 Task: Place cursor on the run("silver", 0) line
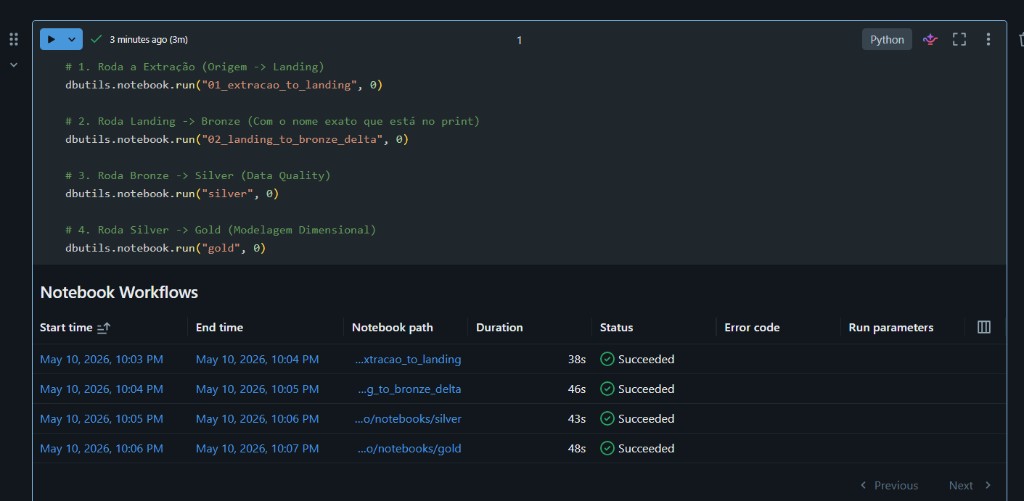172,193
